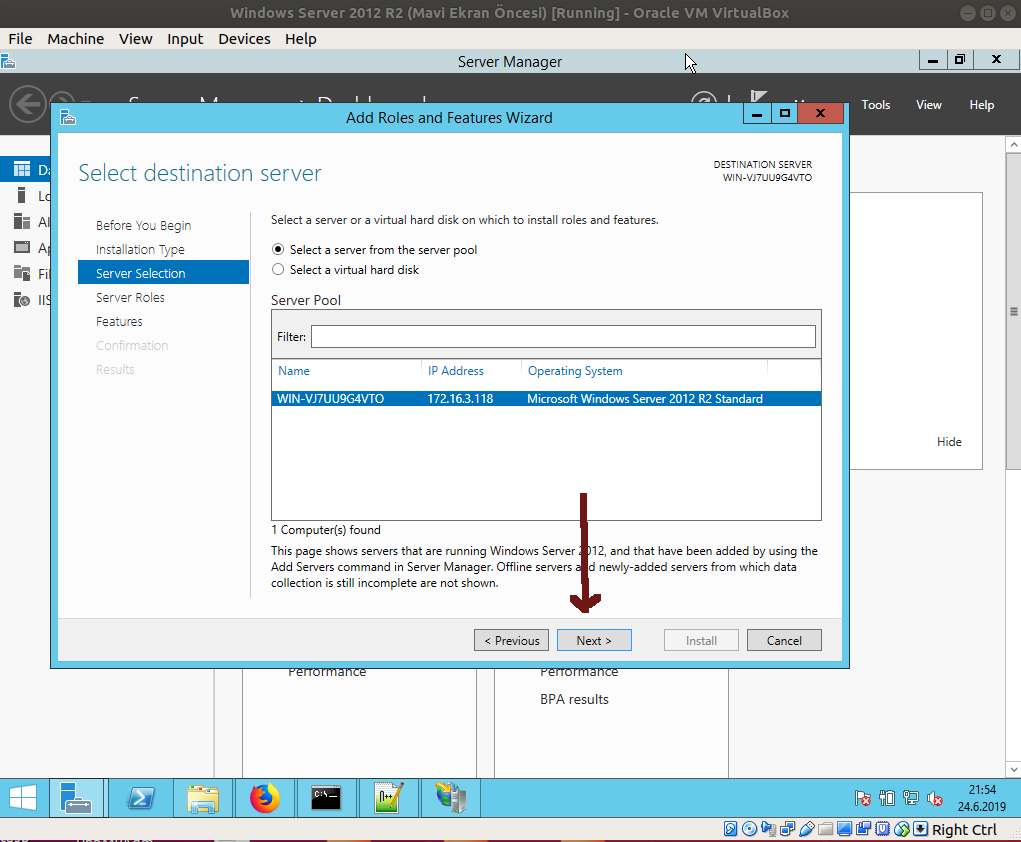The width and height of the screenshot is (1021, 842).
Task: Click VirtualBox shared folders status icon
Action: click(x=826, y=829)
